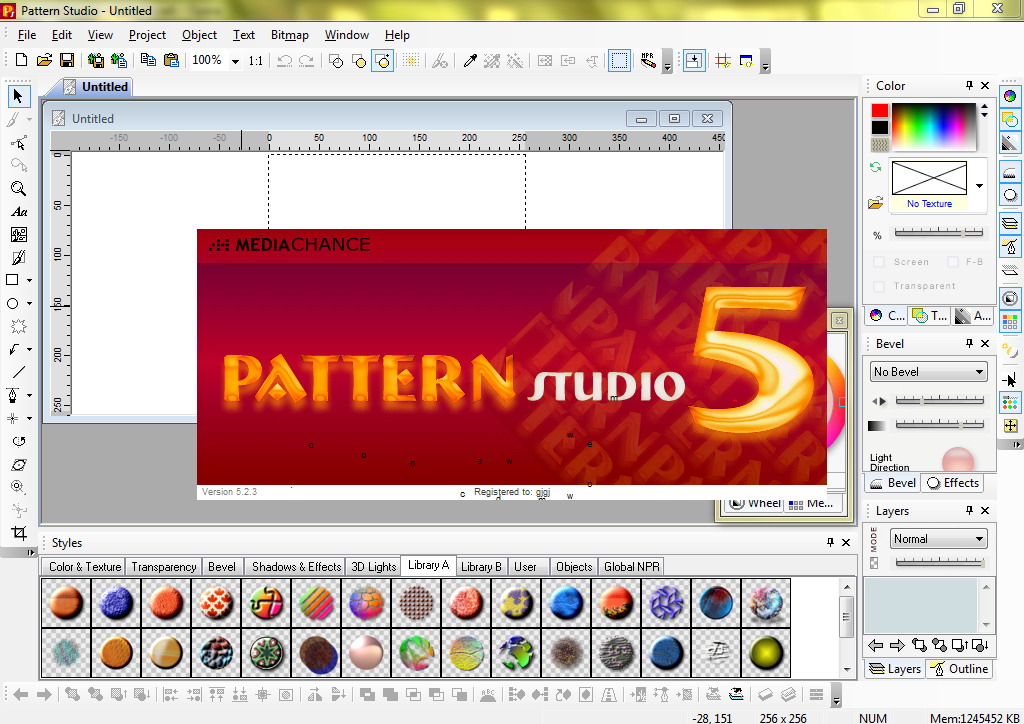Pin the Bevel panel

969,343
